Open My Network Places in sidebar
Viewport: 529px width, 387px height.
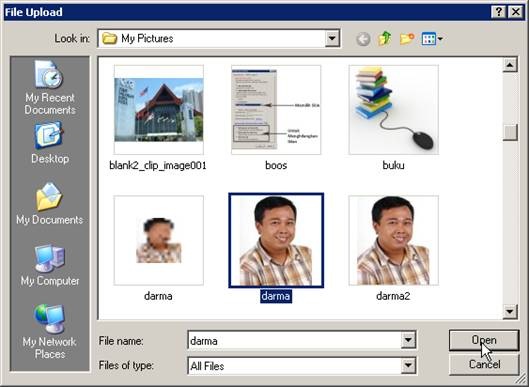[x=50, y=332]
